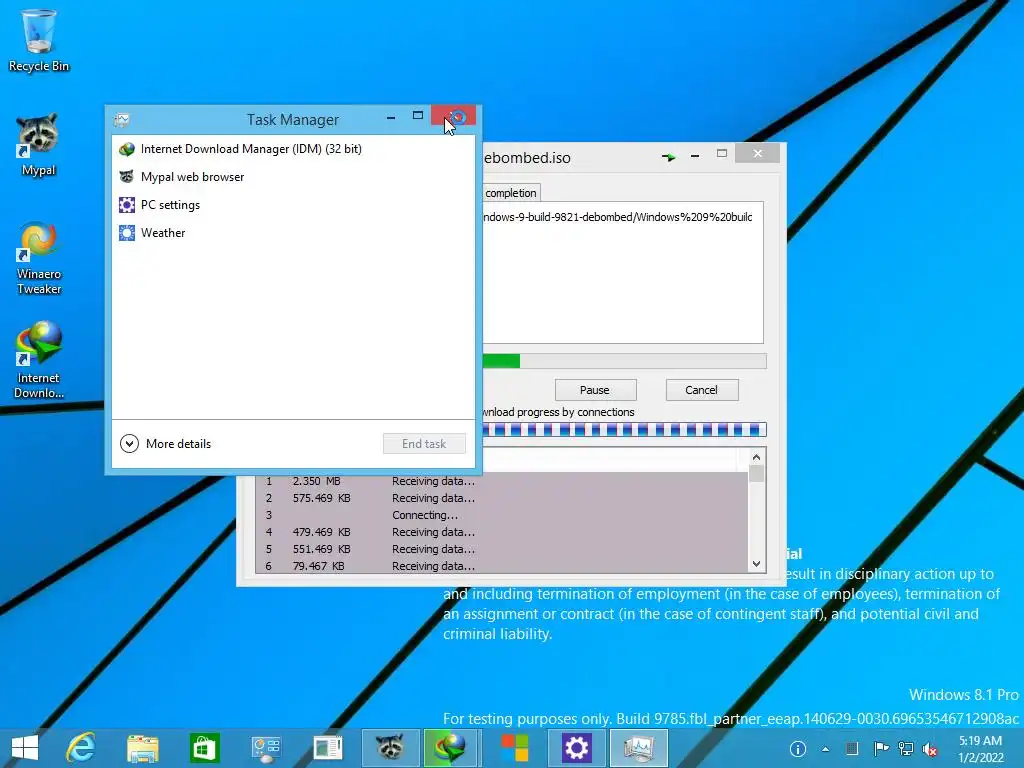Image resolution: width=1024 pixels, height=768 pixels.
Task: Click the raccoon icon beside Mypal web browser
Action: click(127, 177)
